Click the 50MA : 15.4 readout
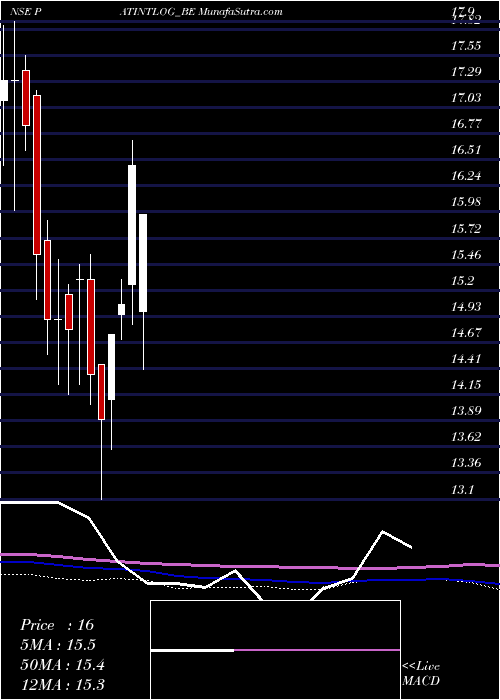This screenshot has height=700, width=500. [62, 665]
